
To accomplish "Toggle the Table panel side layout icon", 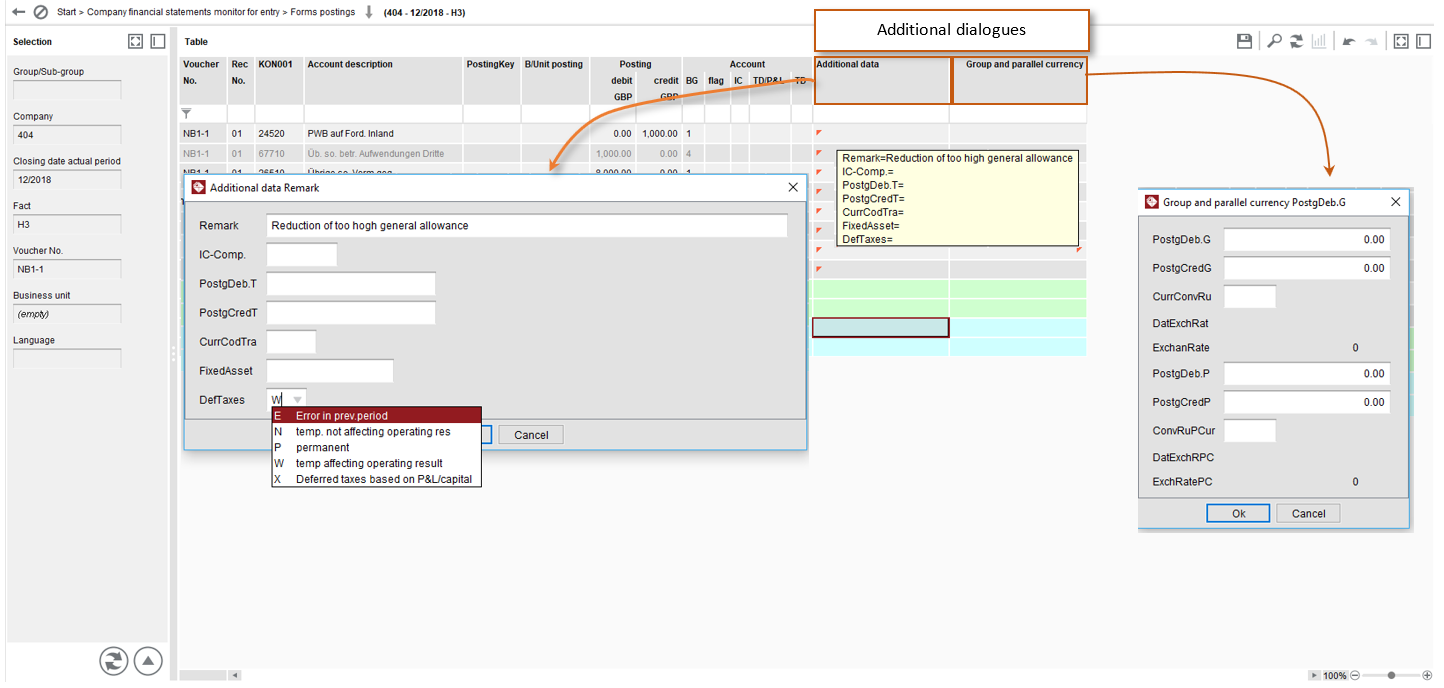I will [x=1423, y=41].
